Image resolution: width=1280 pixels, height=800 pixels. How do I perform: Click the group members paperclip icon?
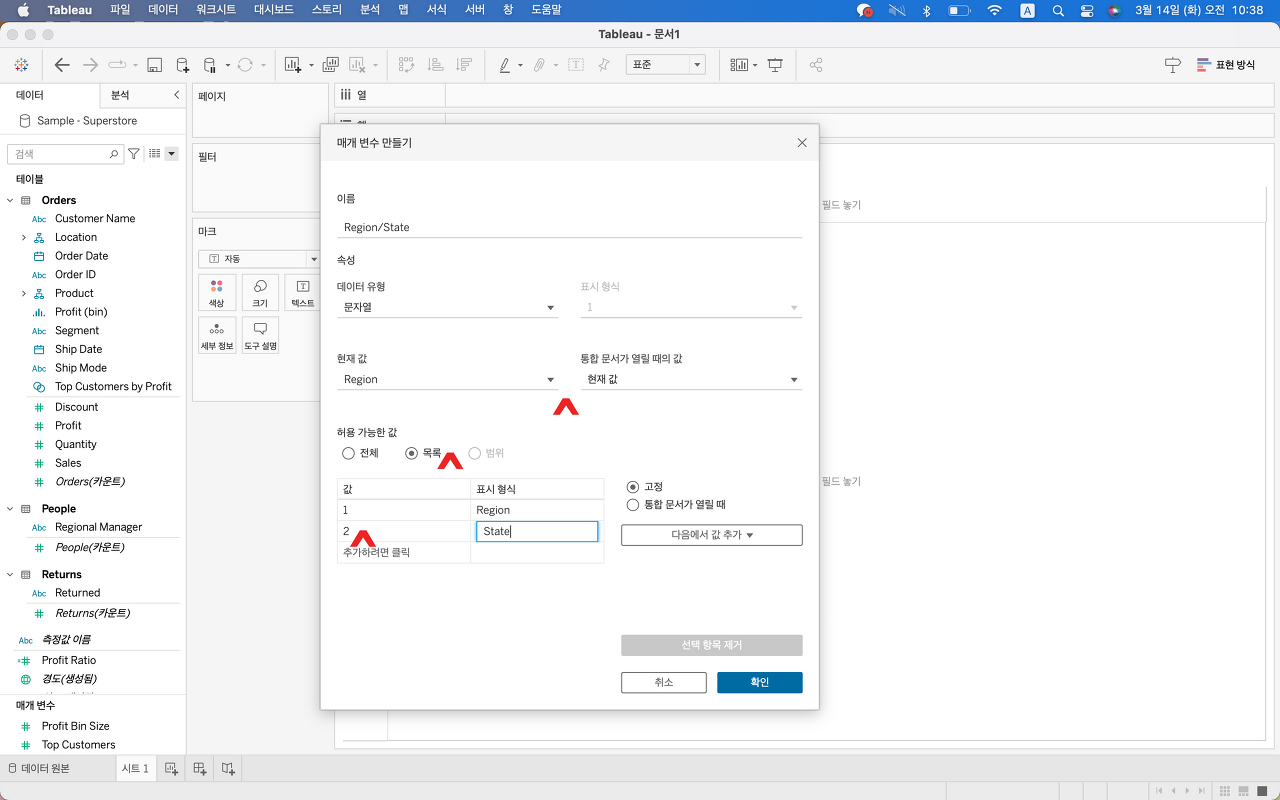click(539, 65)
